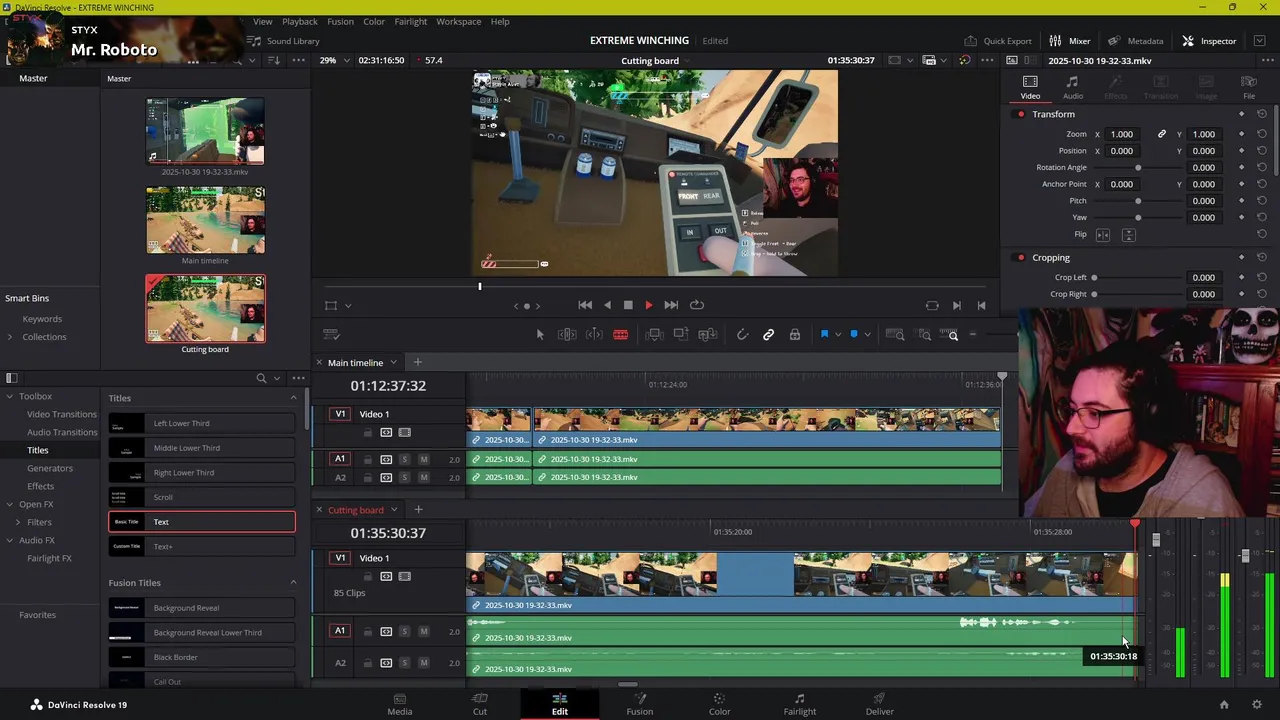1280x720 pixels.
Task: Toggle the position lock icon
Action: 795,335
